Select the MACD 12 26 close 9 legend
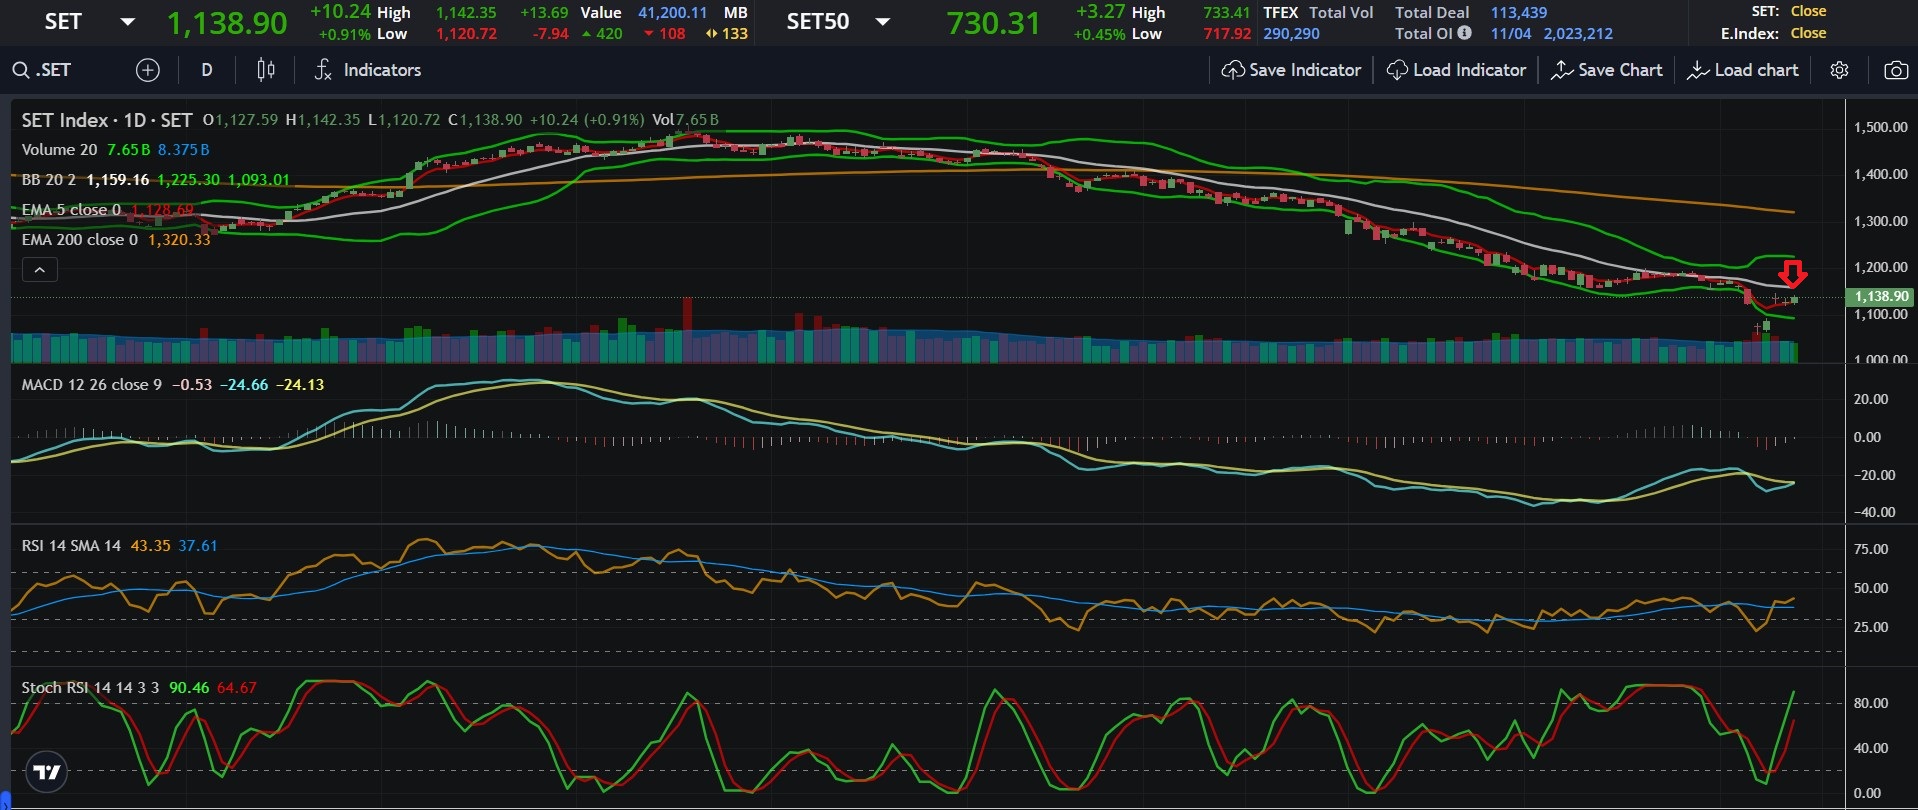The height and width of the screenshot is (810, 1918). (x=91, y=385)
